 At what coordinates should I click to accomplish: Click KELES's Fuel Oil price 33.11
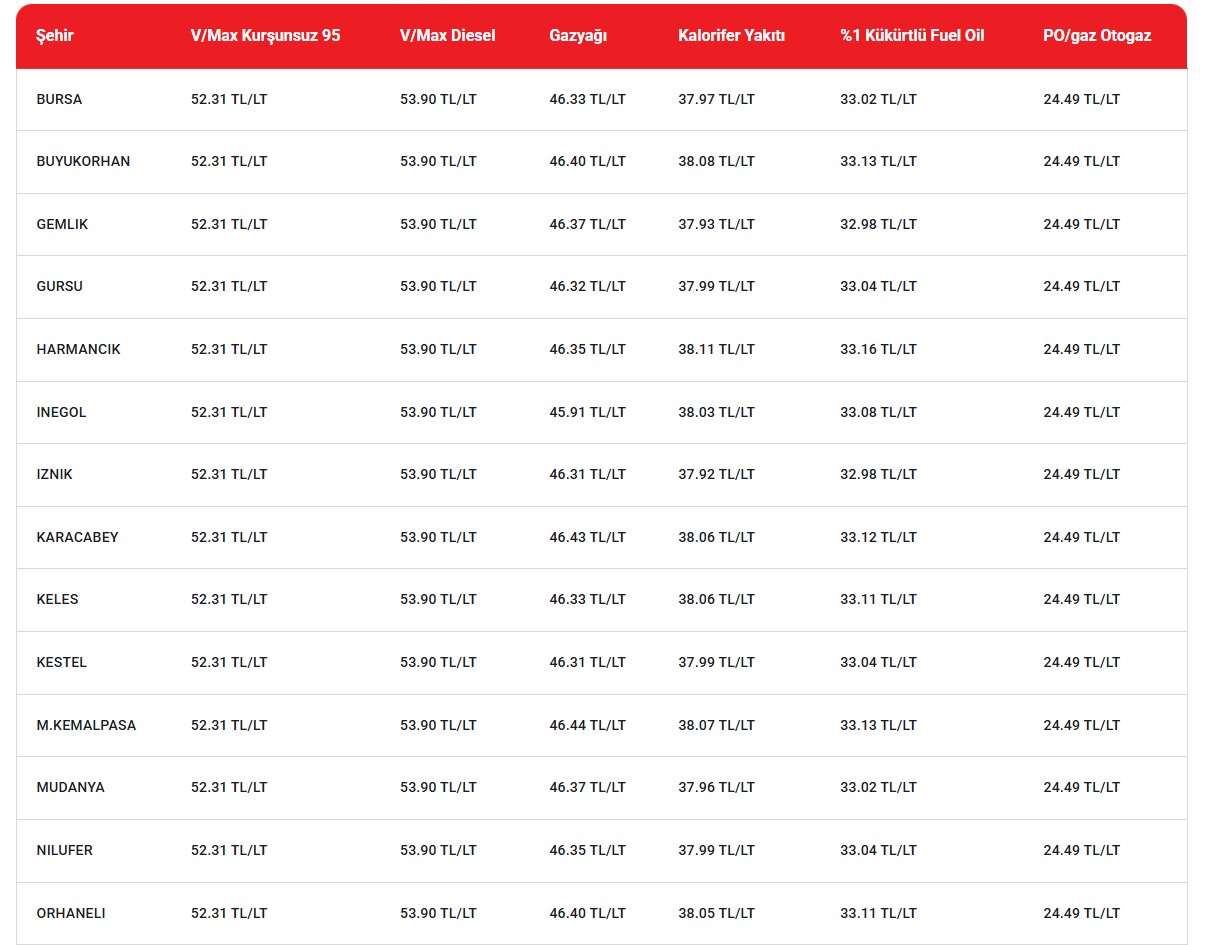878,599
